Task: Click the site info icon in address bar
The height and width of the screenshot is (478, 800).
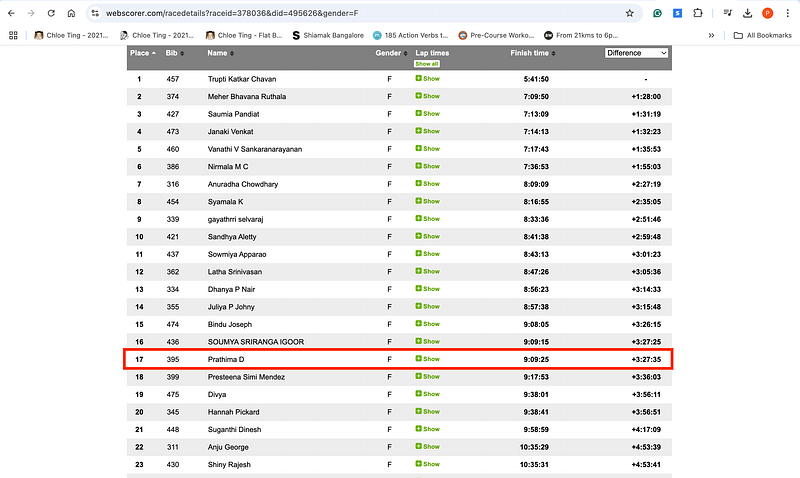Action: coord(95,13)
